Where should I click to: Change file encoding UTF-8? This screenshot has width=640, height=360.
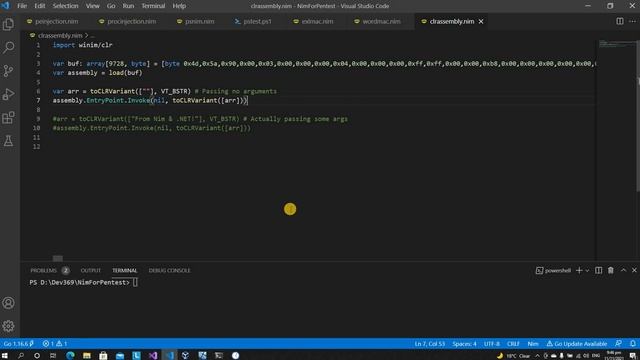(x=491, y=344)
